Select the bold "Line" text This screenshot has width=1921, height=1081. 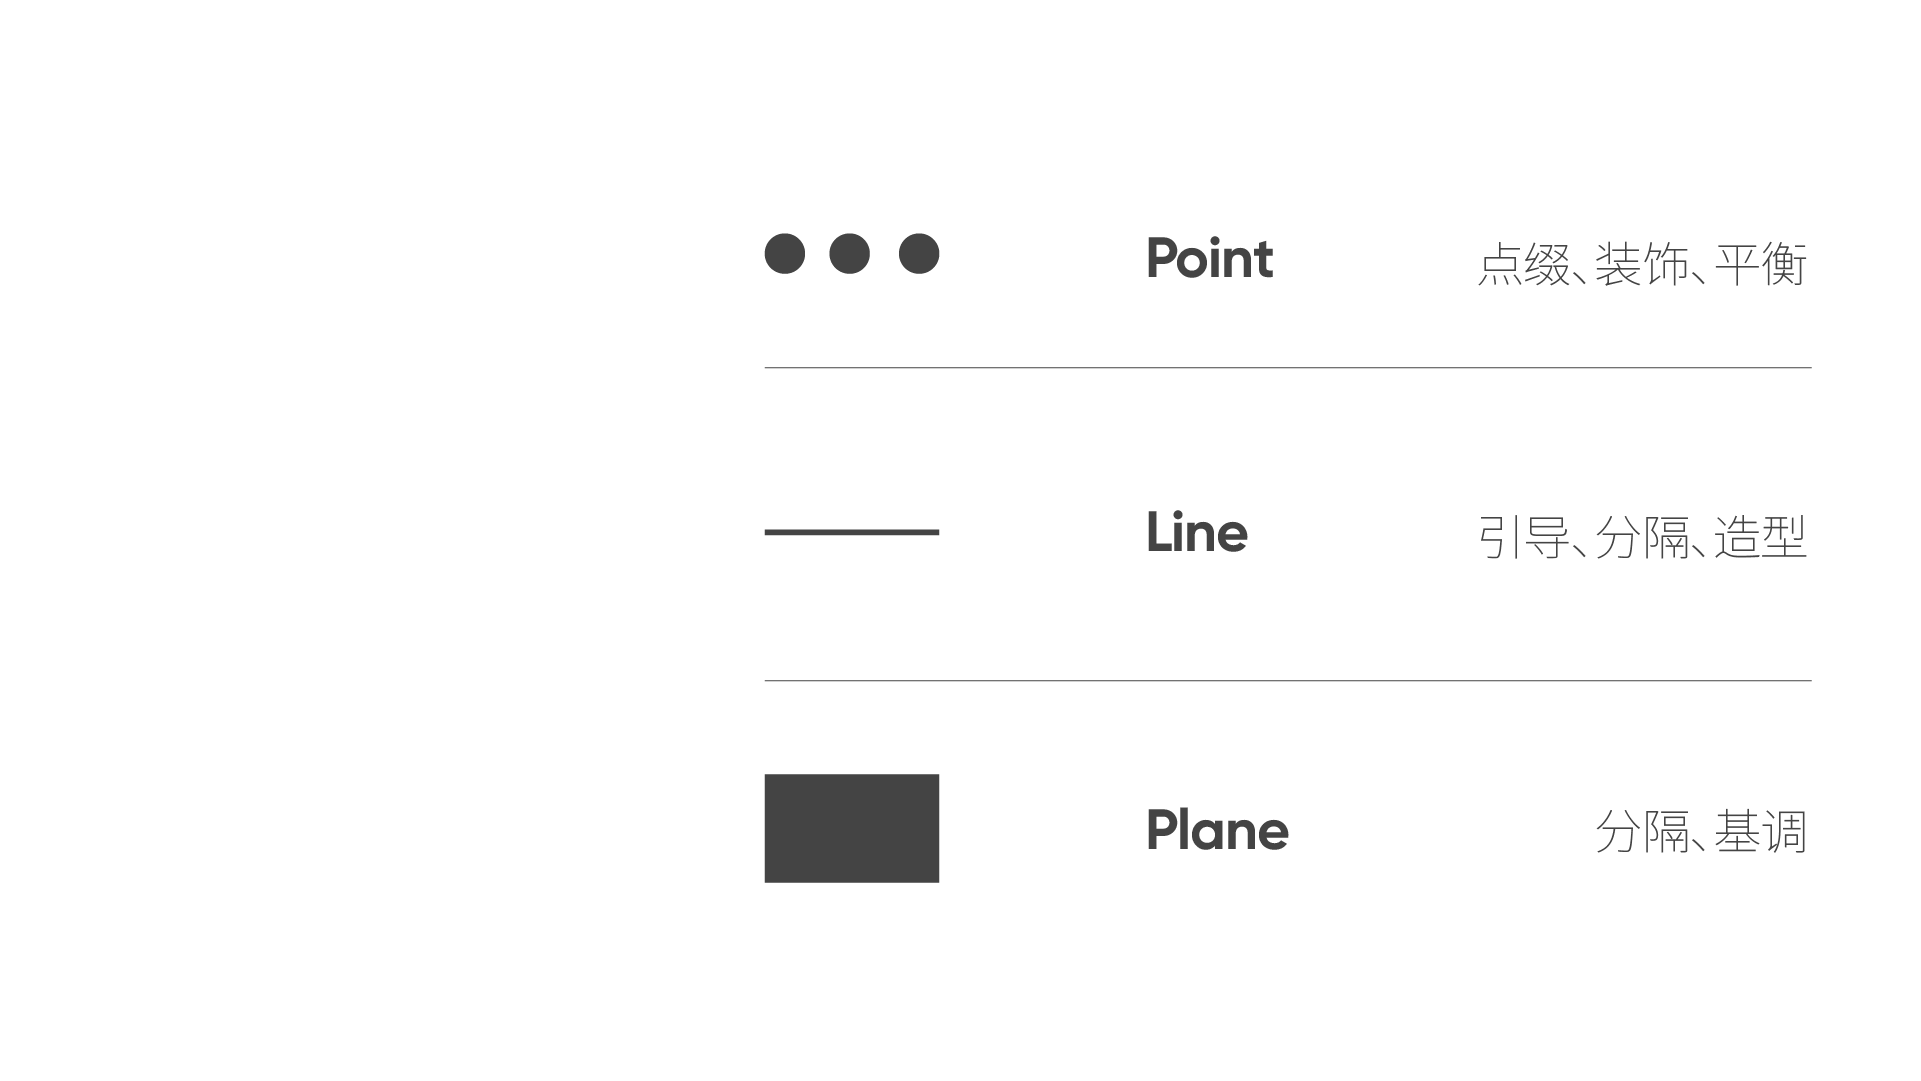1196,532
